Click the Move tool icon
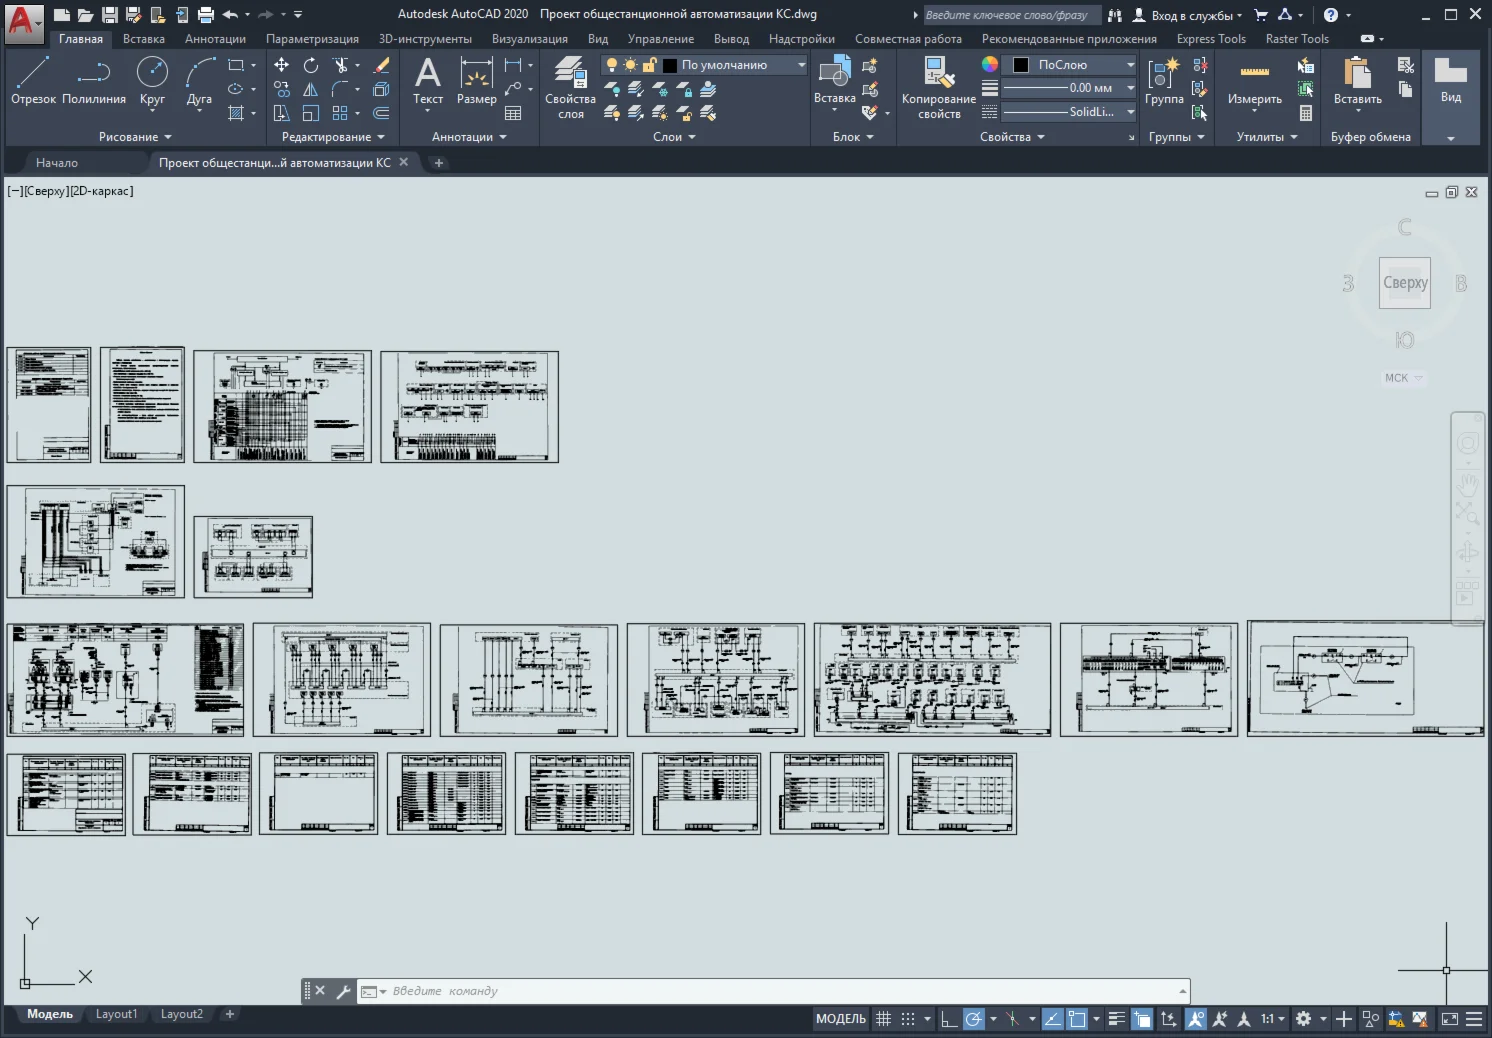The width and height of the screenshot is (1492, 1038). (x=282, y=65)
